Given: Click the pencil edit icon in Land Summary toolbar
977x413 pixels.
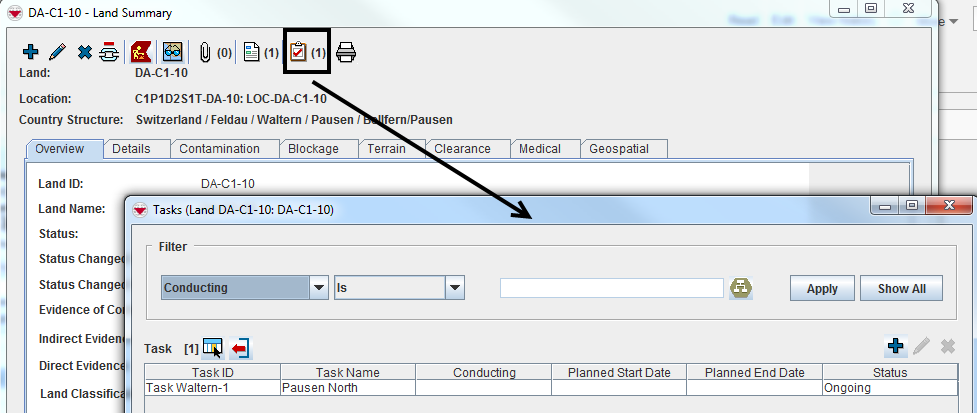Looking at the screenshot, I should [x=57, y=52].
